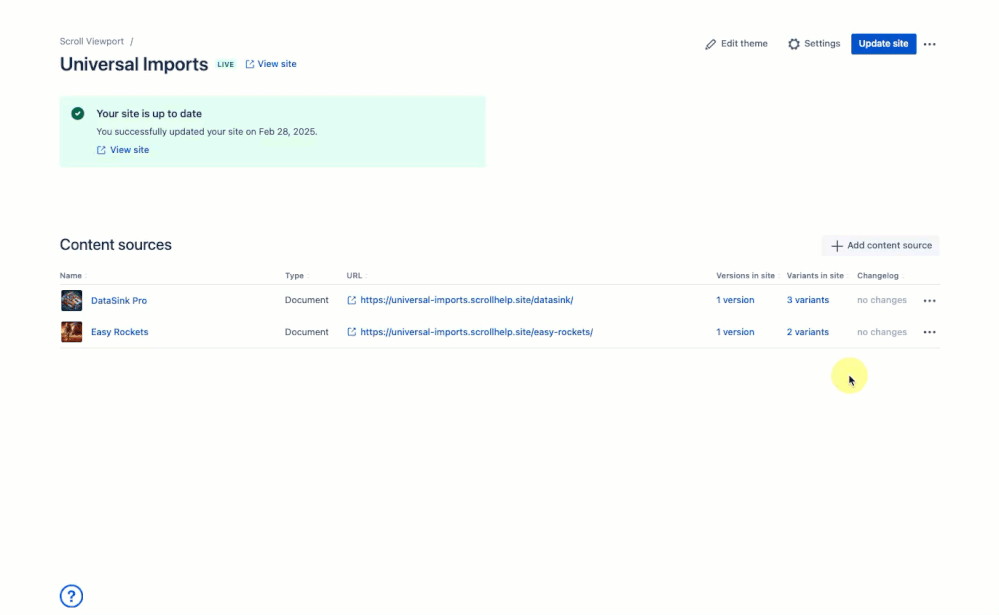Open View site link in the banner
Screen dimensions: 999x615
123,150
